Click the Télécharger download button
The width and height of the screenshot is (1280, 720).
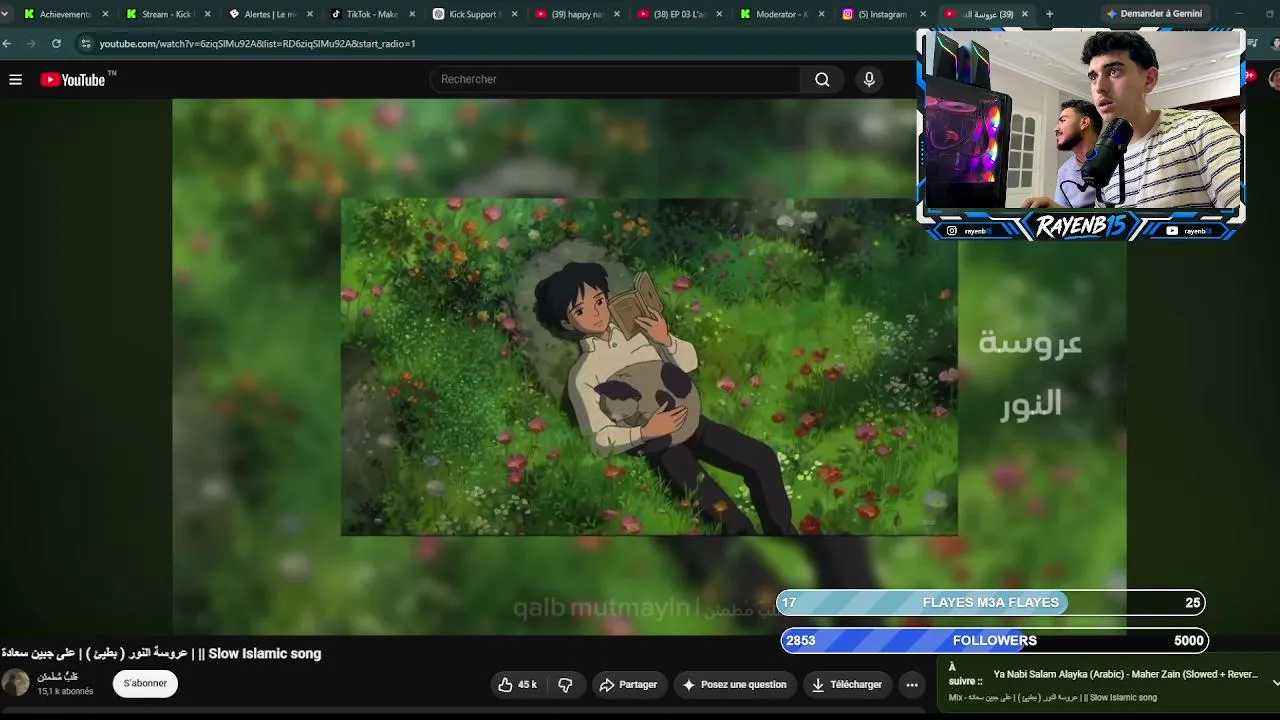point(847,685)
